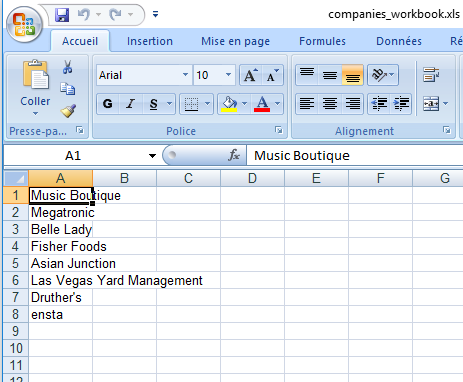The width and height of the screenshot is (463, 382).
Task: Toggle italic (I) formatting
Action: (x=131, y=104)
